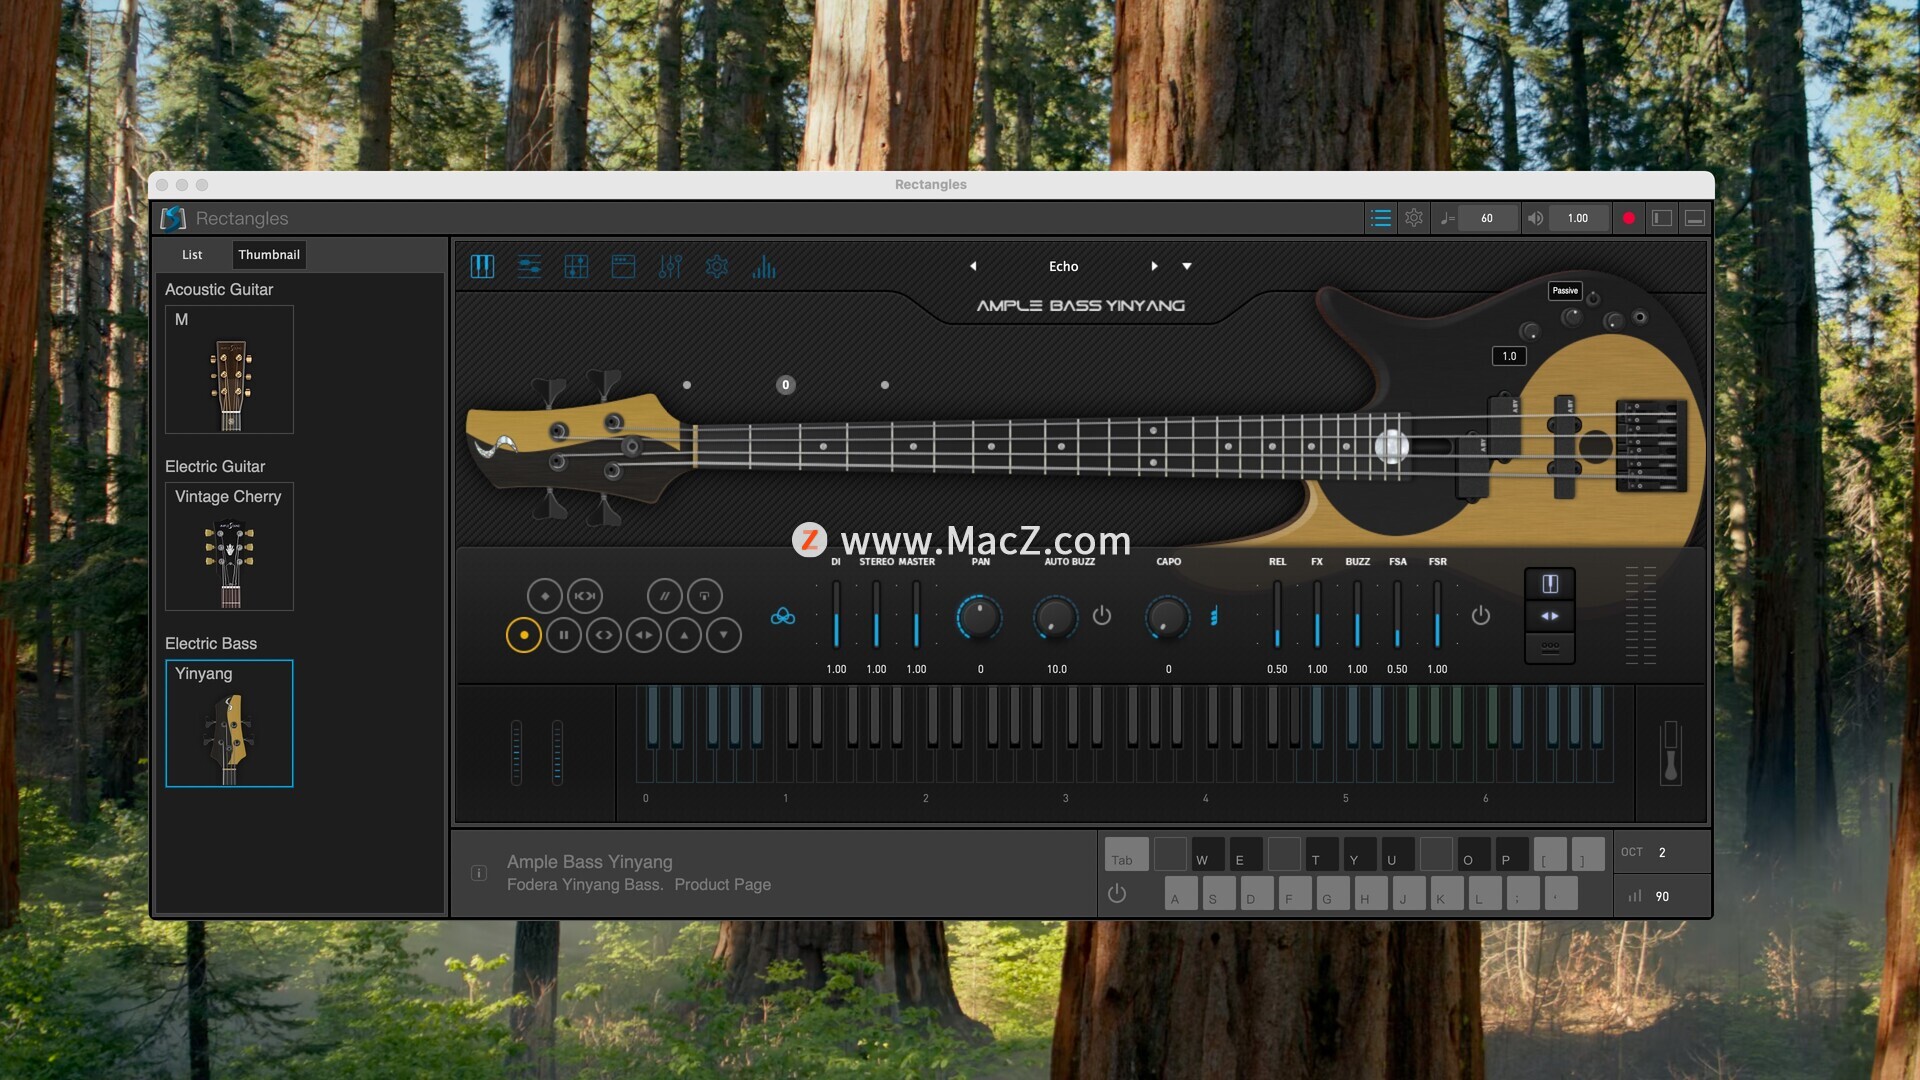Select the Vintage Cherry electric guitar thumbnail
The height and width of the screenshot is (1080, 1920).
pos(229,547)
